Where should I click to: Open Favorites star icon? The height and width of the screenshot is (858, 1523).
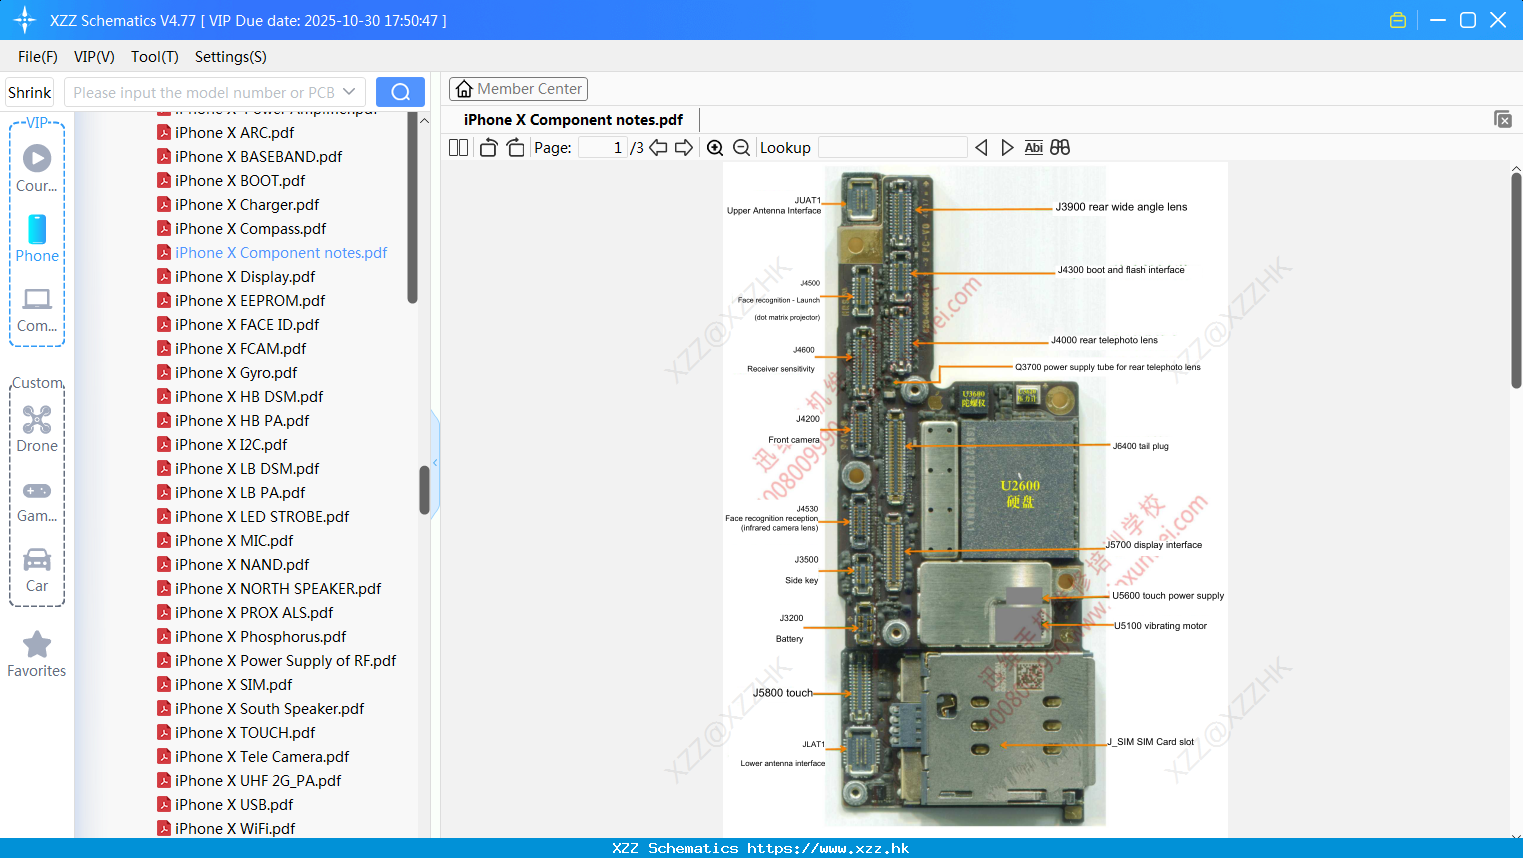37,644
